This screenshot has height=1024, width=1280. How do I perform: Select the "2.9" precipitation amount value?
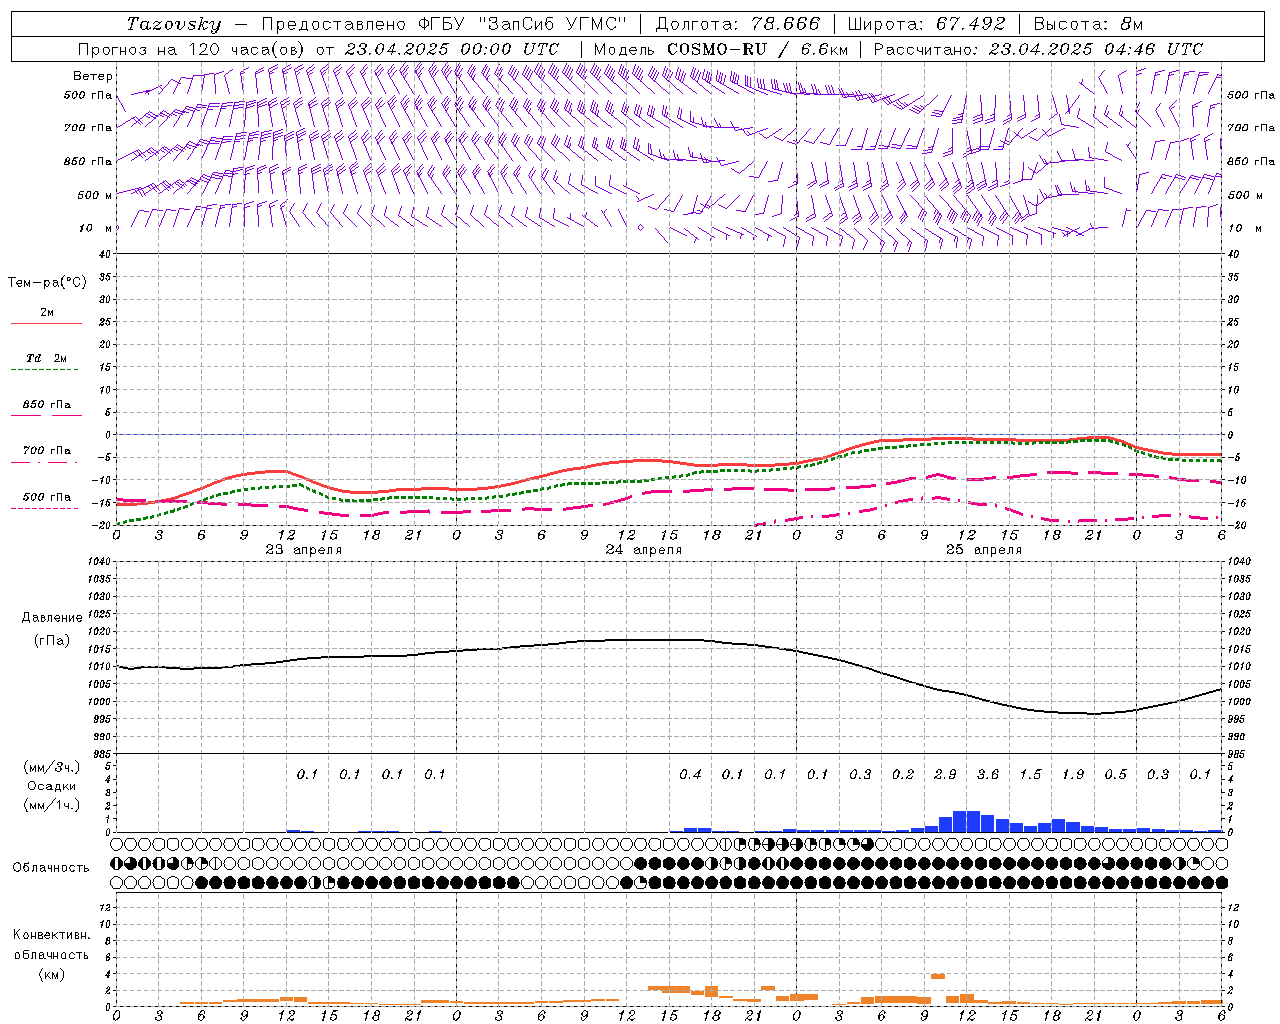tap(945, 775)
